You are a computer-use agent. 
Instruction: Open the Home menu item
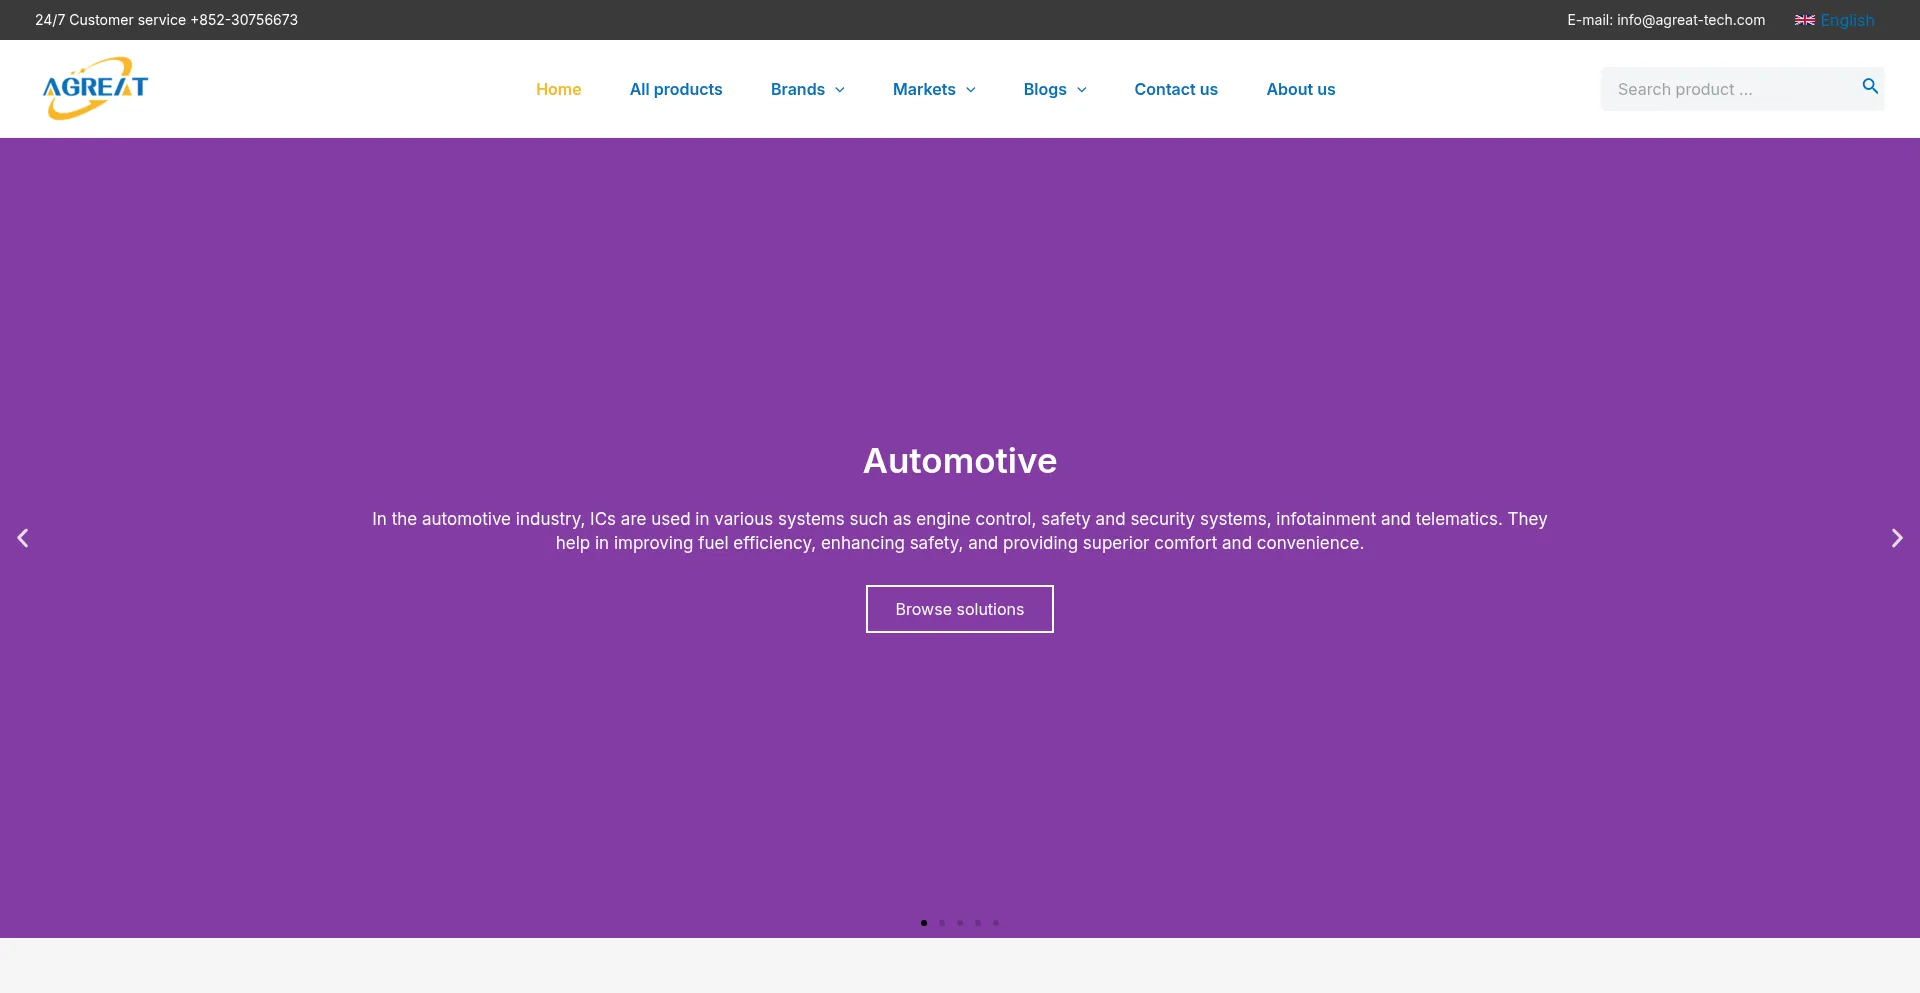tap(558, 89)
